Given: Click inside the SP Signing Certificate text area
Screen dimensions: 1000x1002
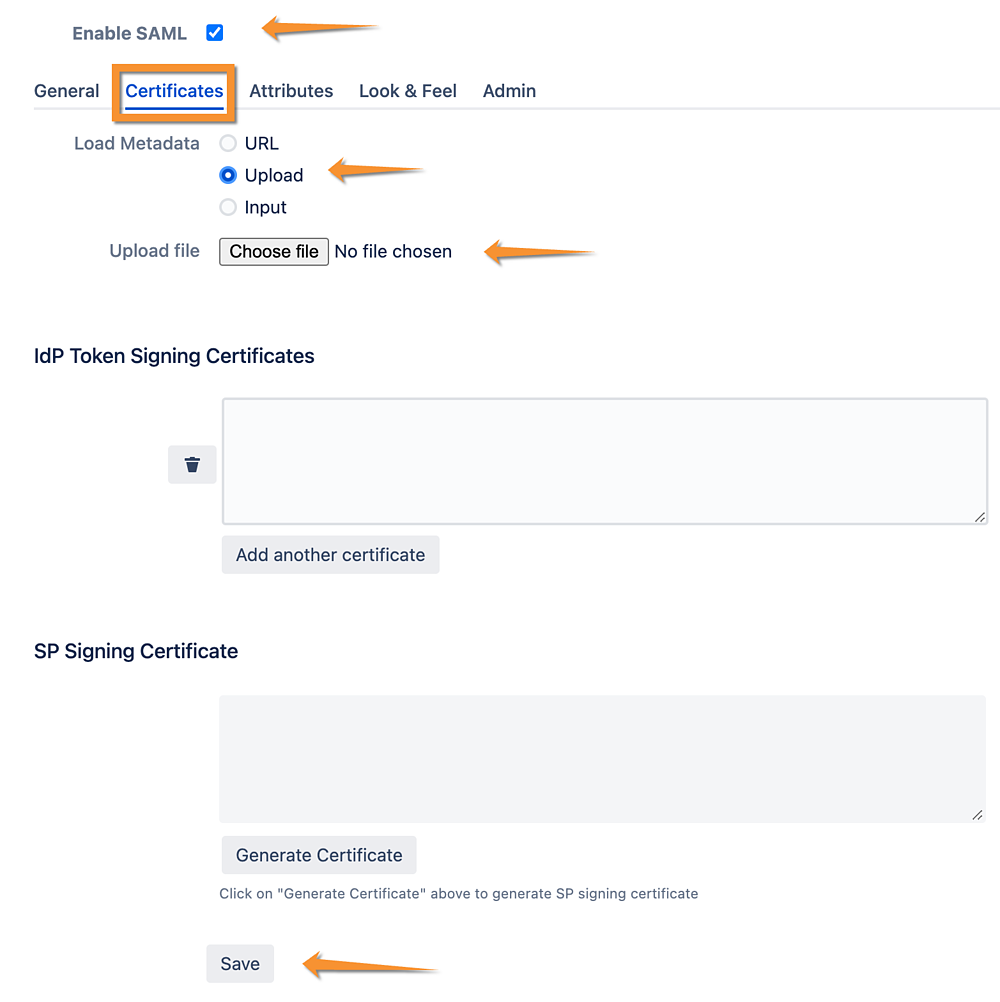Looking at the screenshot, I should (x=603, y=759).
